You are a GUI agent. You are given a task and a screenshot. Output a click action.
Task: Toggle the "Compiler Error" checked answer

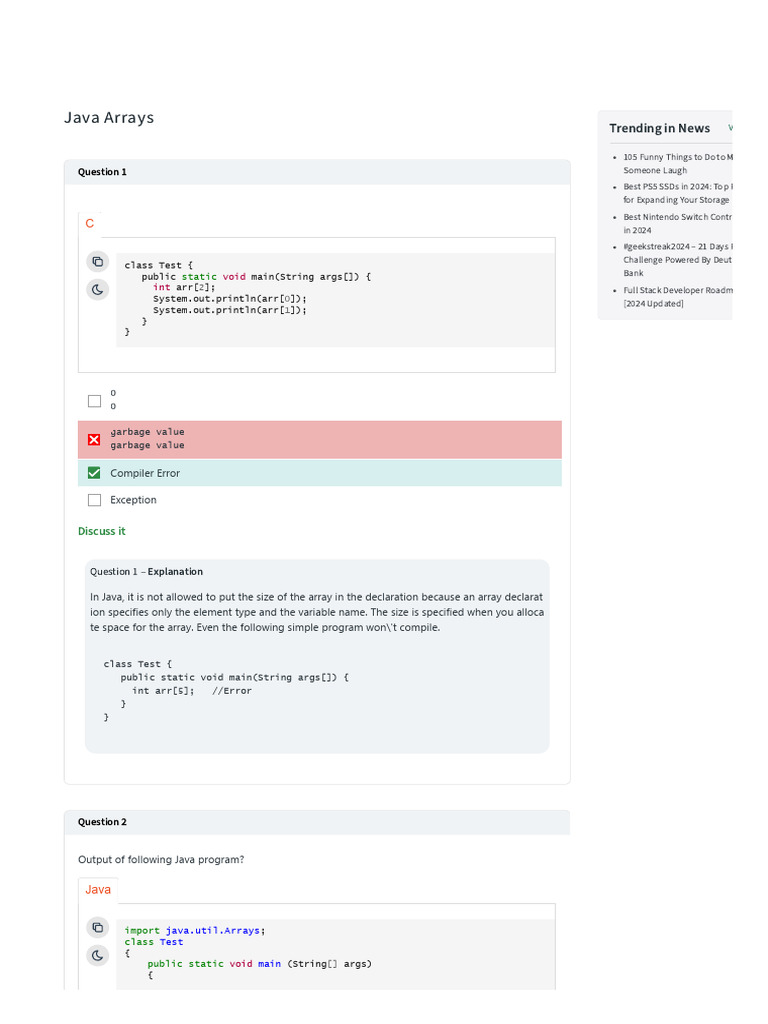click(x=95, y=473)
